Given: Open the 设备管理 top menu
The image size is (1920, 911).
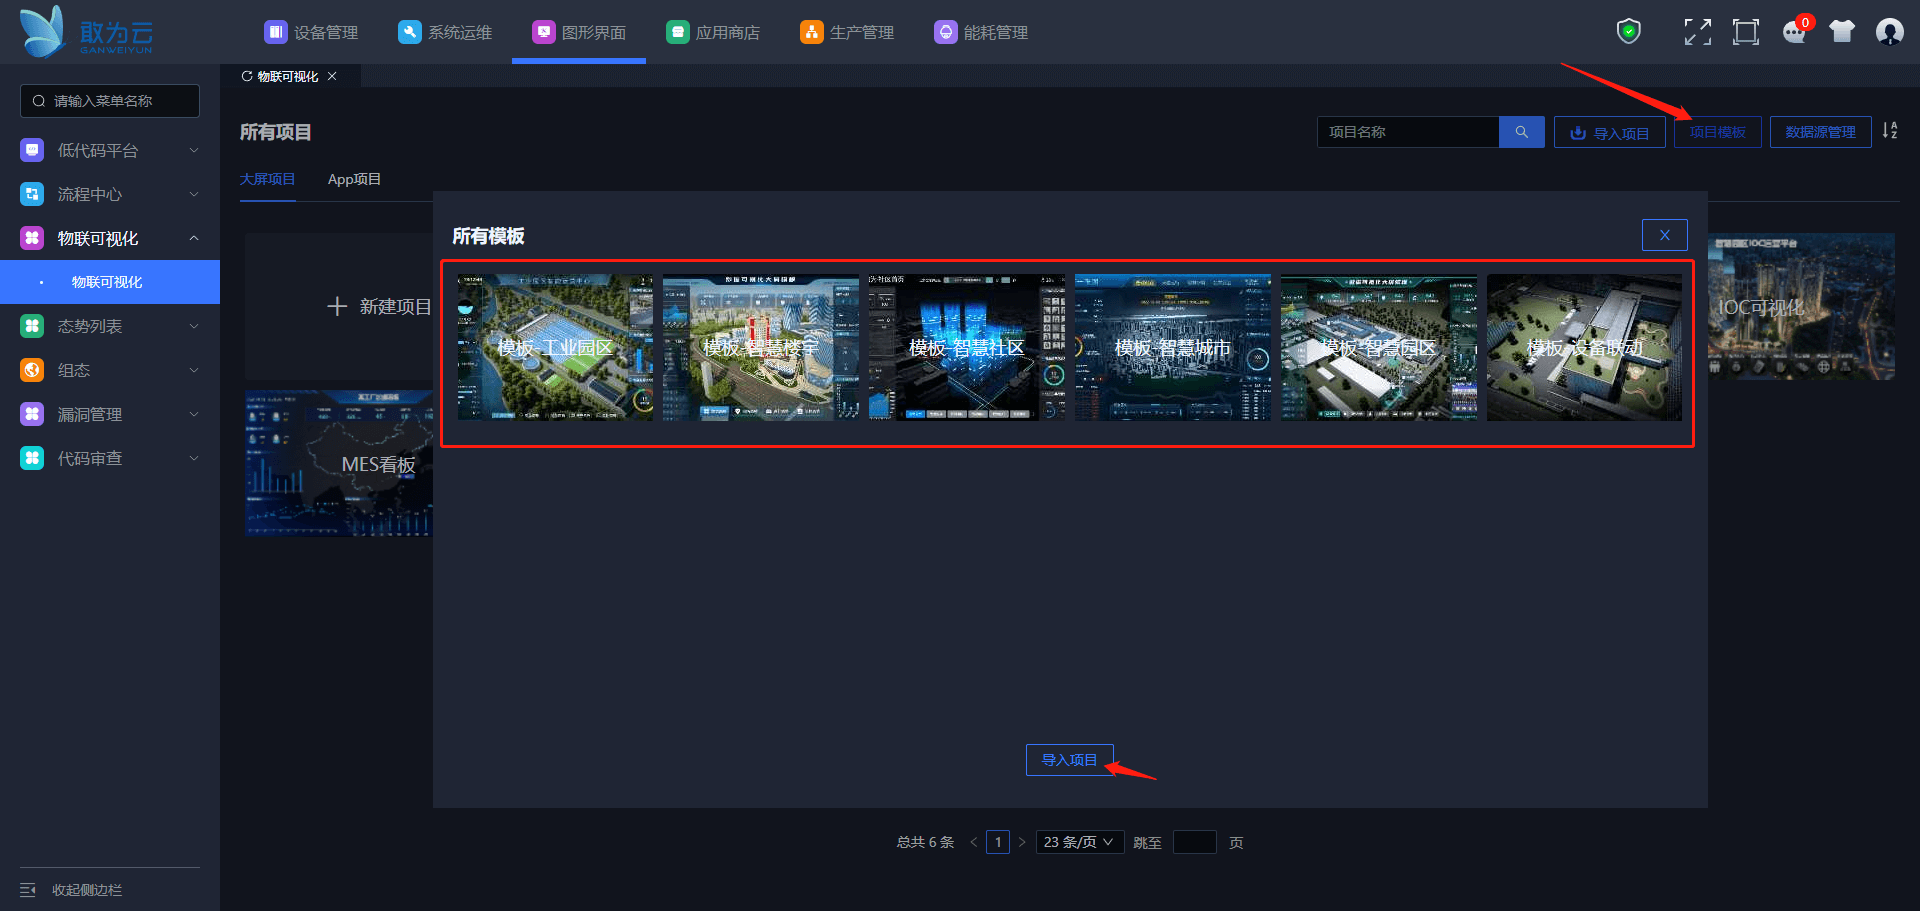Looking at the screenshot, I should click(311, 32).
